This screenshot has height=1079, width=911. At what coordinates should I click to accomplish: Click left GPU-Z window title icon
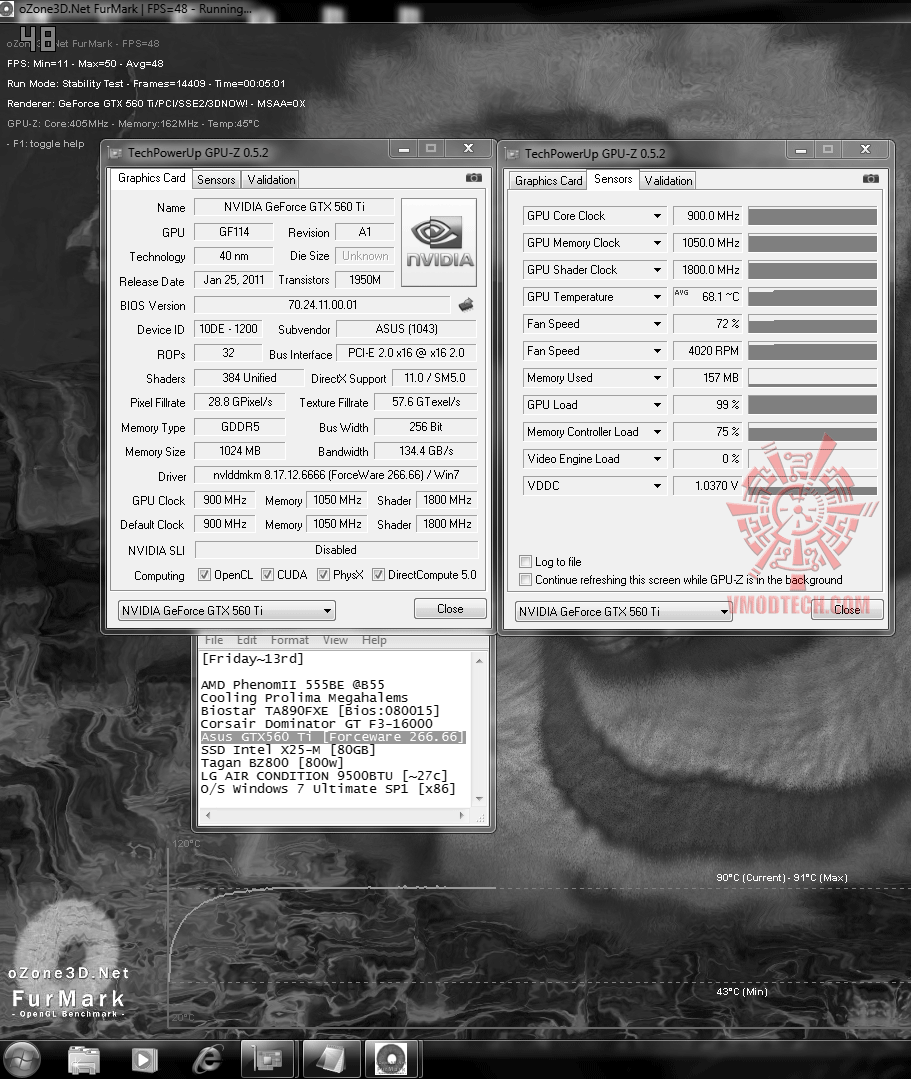click(x=115, y=153)
